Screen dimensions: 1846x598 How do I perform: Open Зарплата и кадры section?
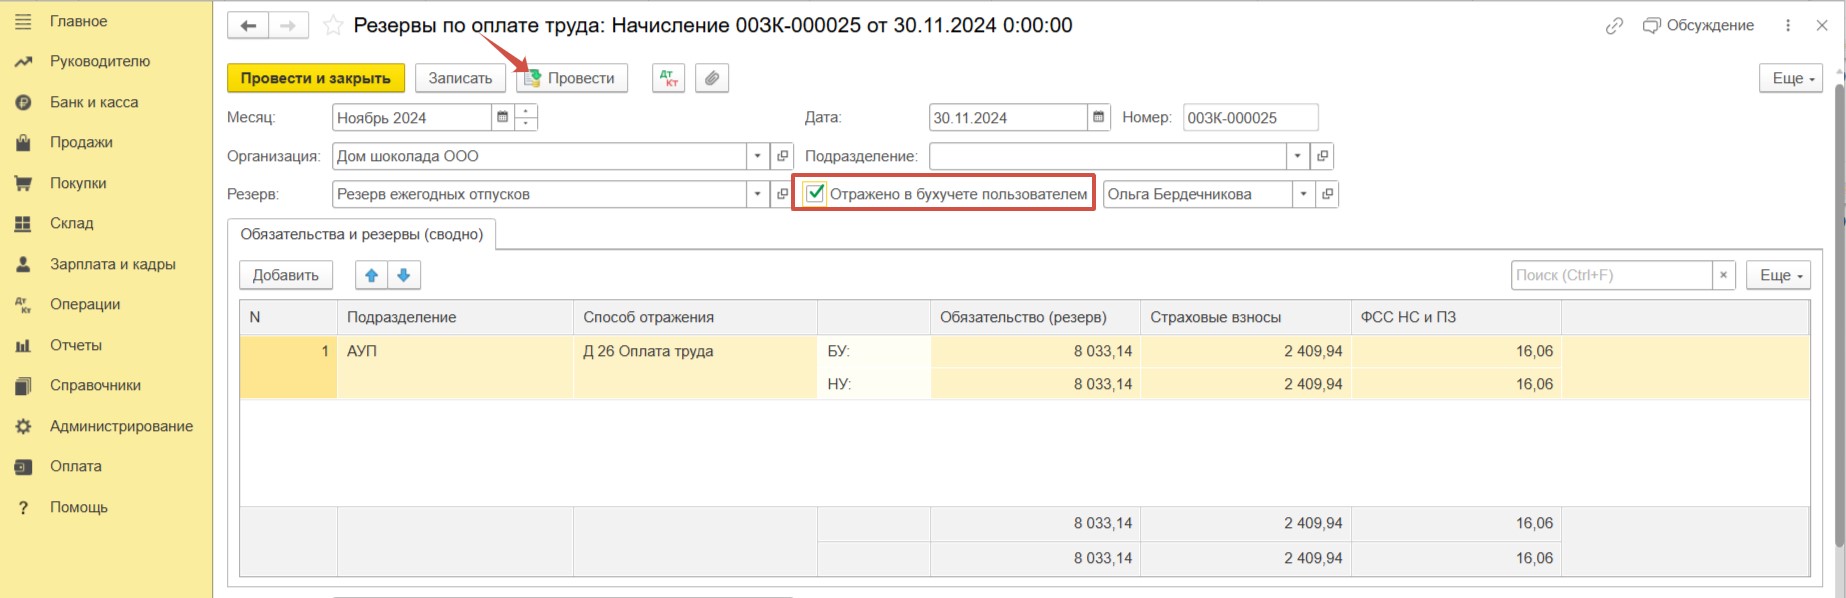[x=112, y=264]
